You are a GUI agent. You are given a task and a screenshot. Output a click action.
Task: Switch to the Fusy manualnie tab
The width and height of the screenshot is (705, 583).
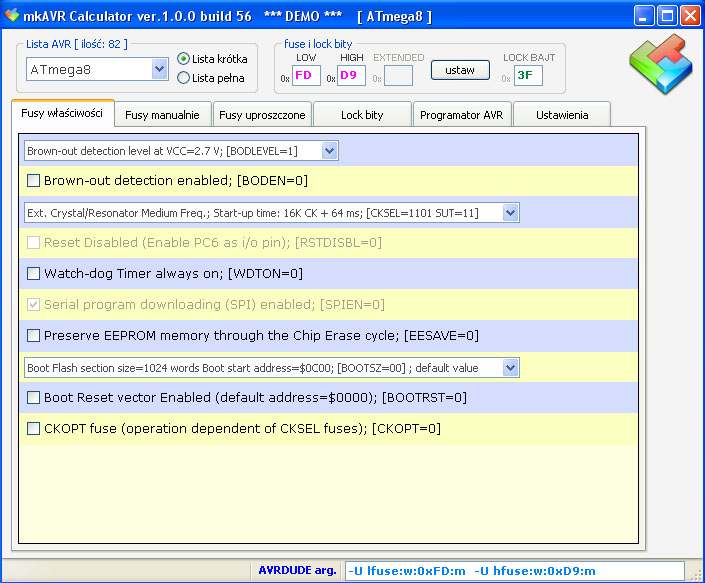[x=162, y=115]
